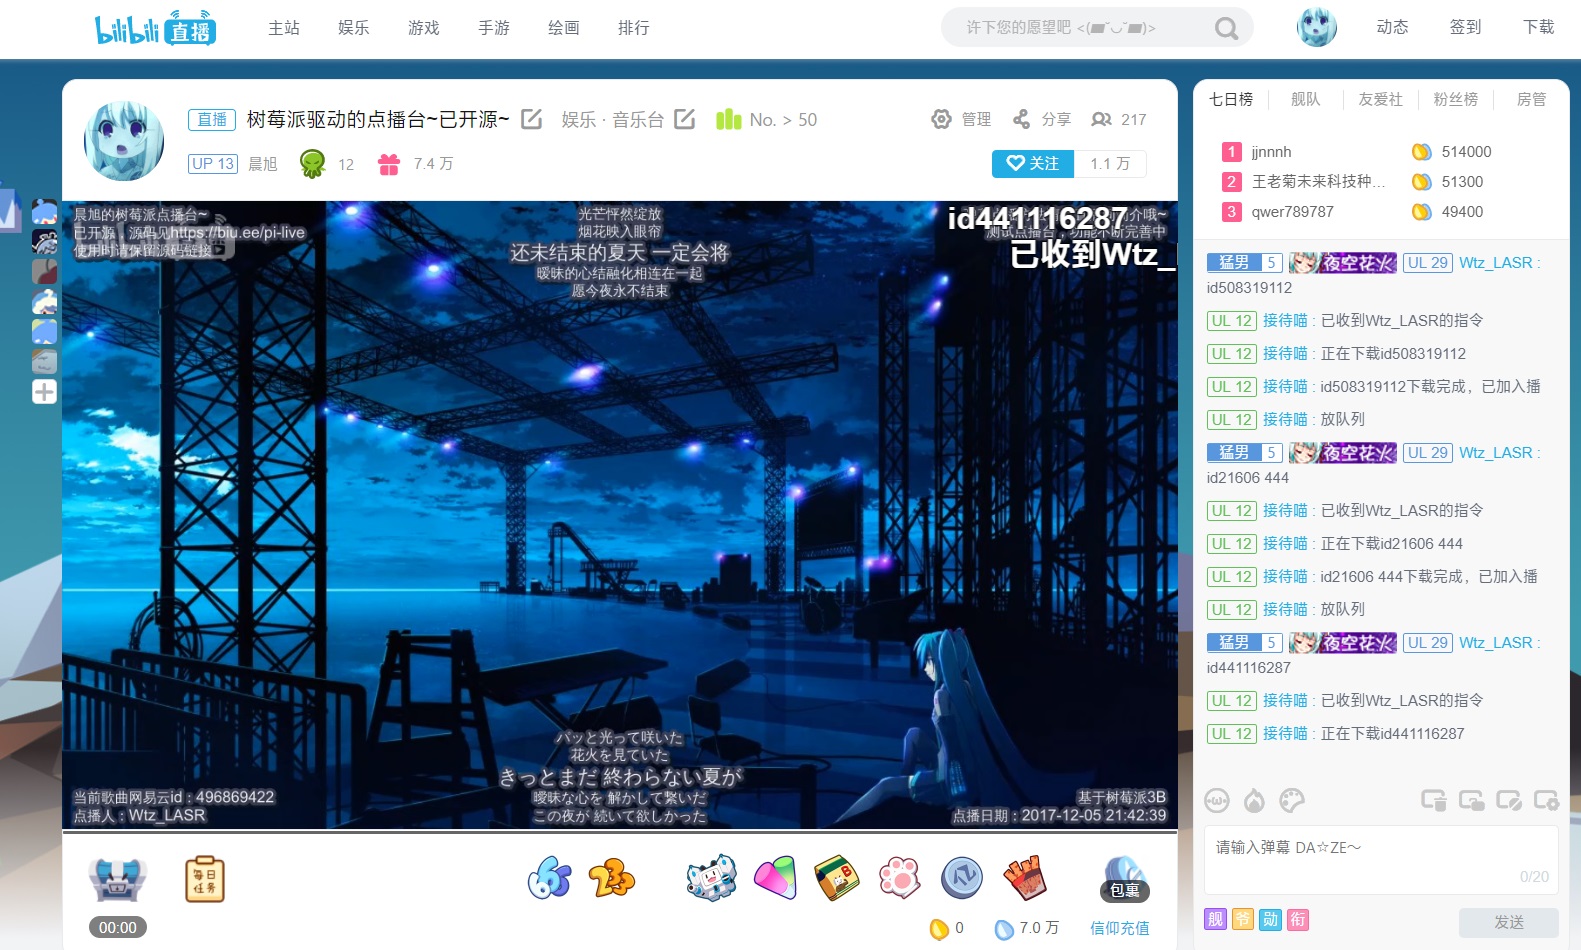The image size is (1581, 950).
Task: Click the live video player
Action: (x=620, y=515)
